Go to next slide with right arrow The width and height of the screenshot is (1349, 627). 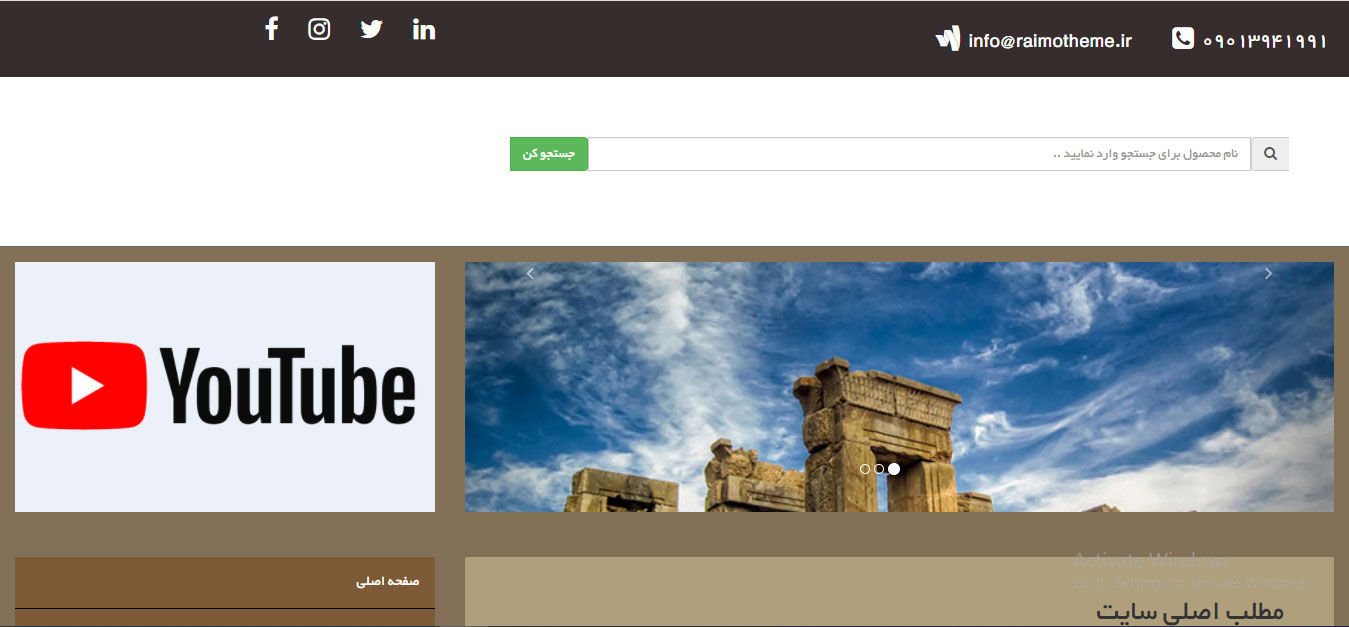click(1268, 274)
